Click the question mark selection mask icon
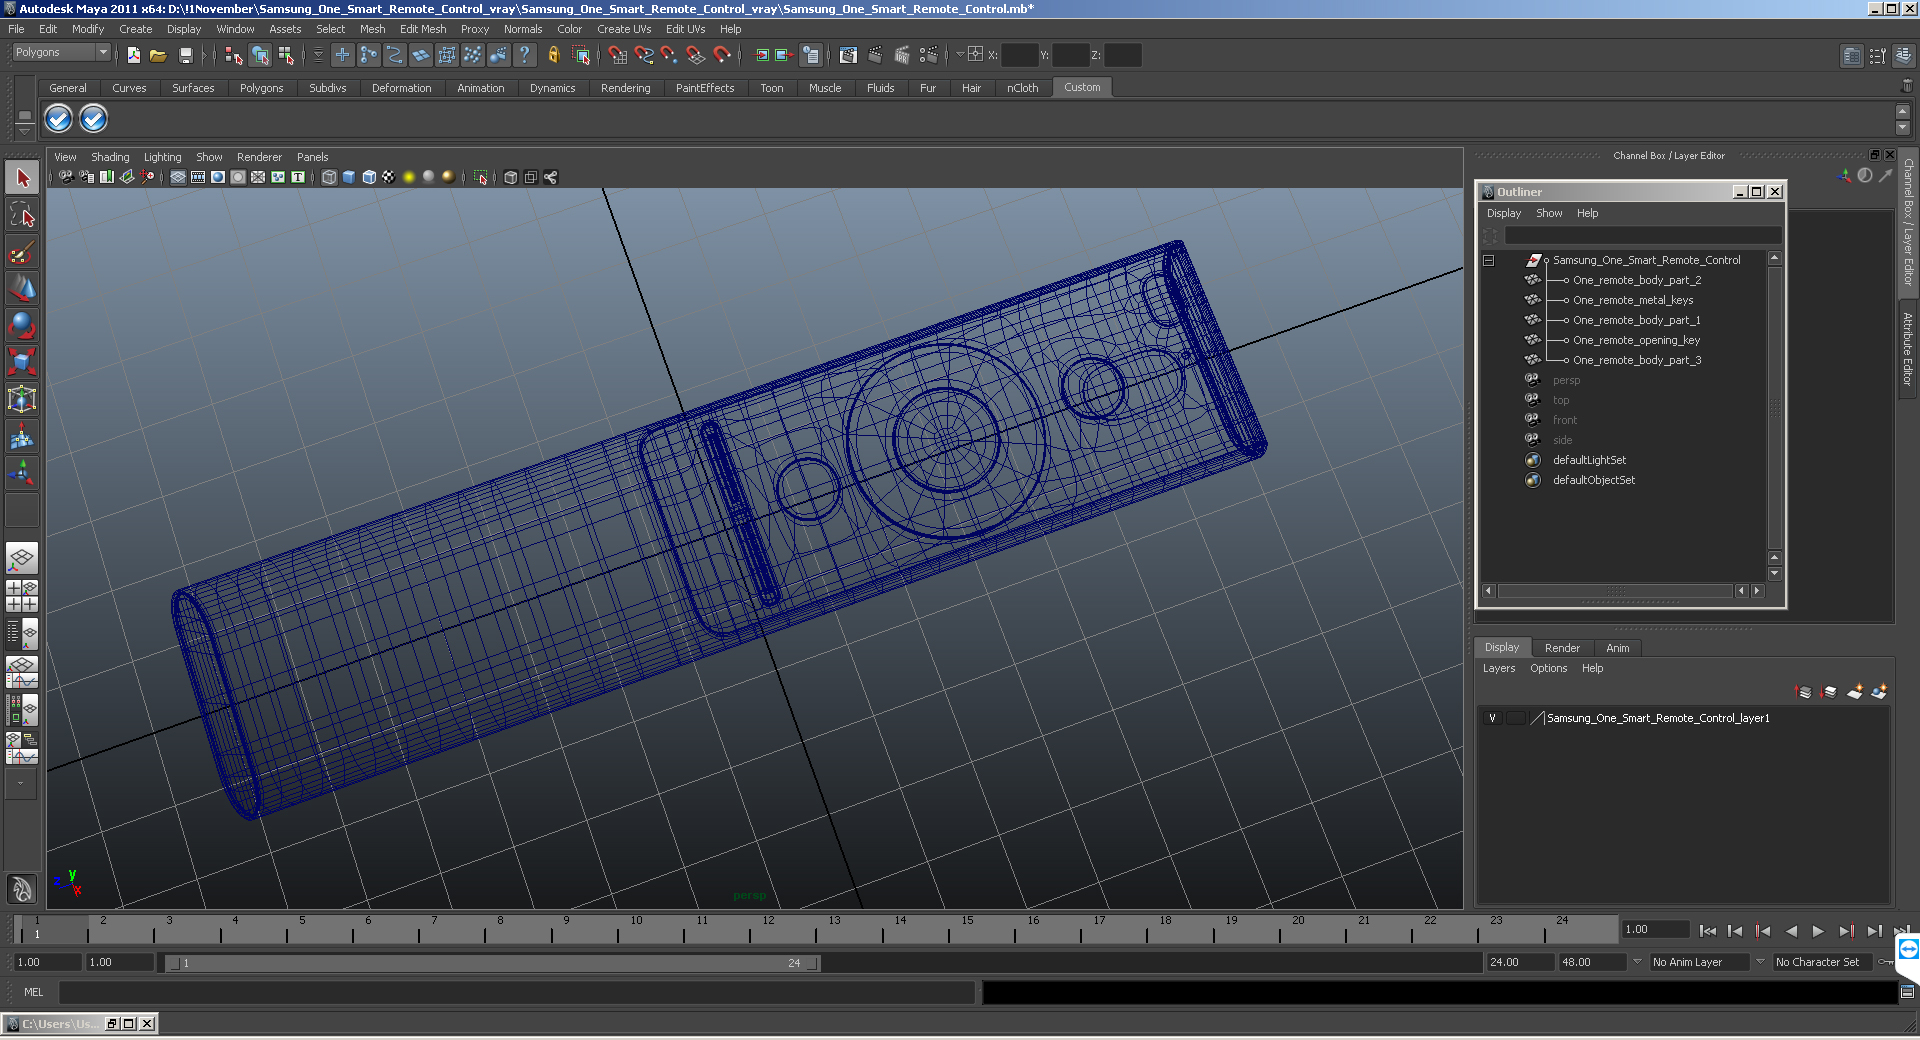This screenshot has width=1920, height=1040. point(524,55)
